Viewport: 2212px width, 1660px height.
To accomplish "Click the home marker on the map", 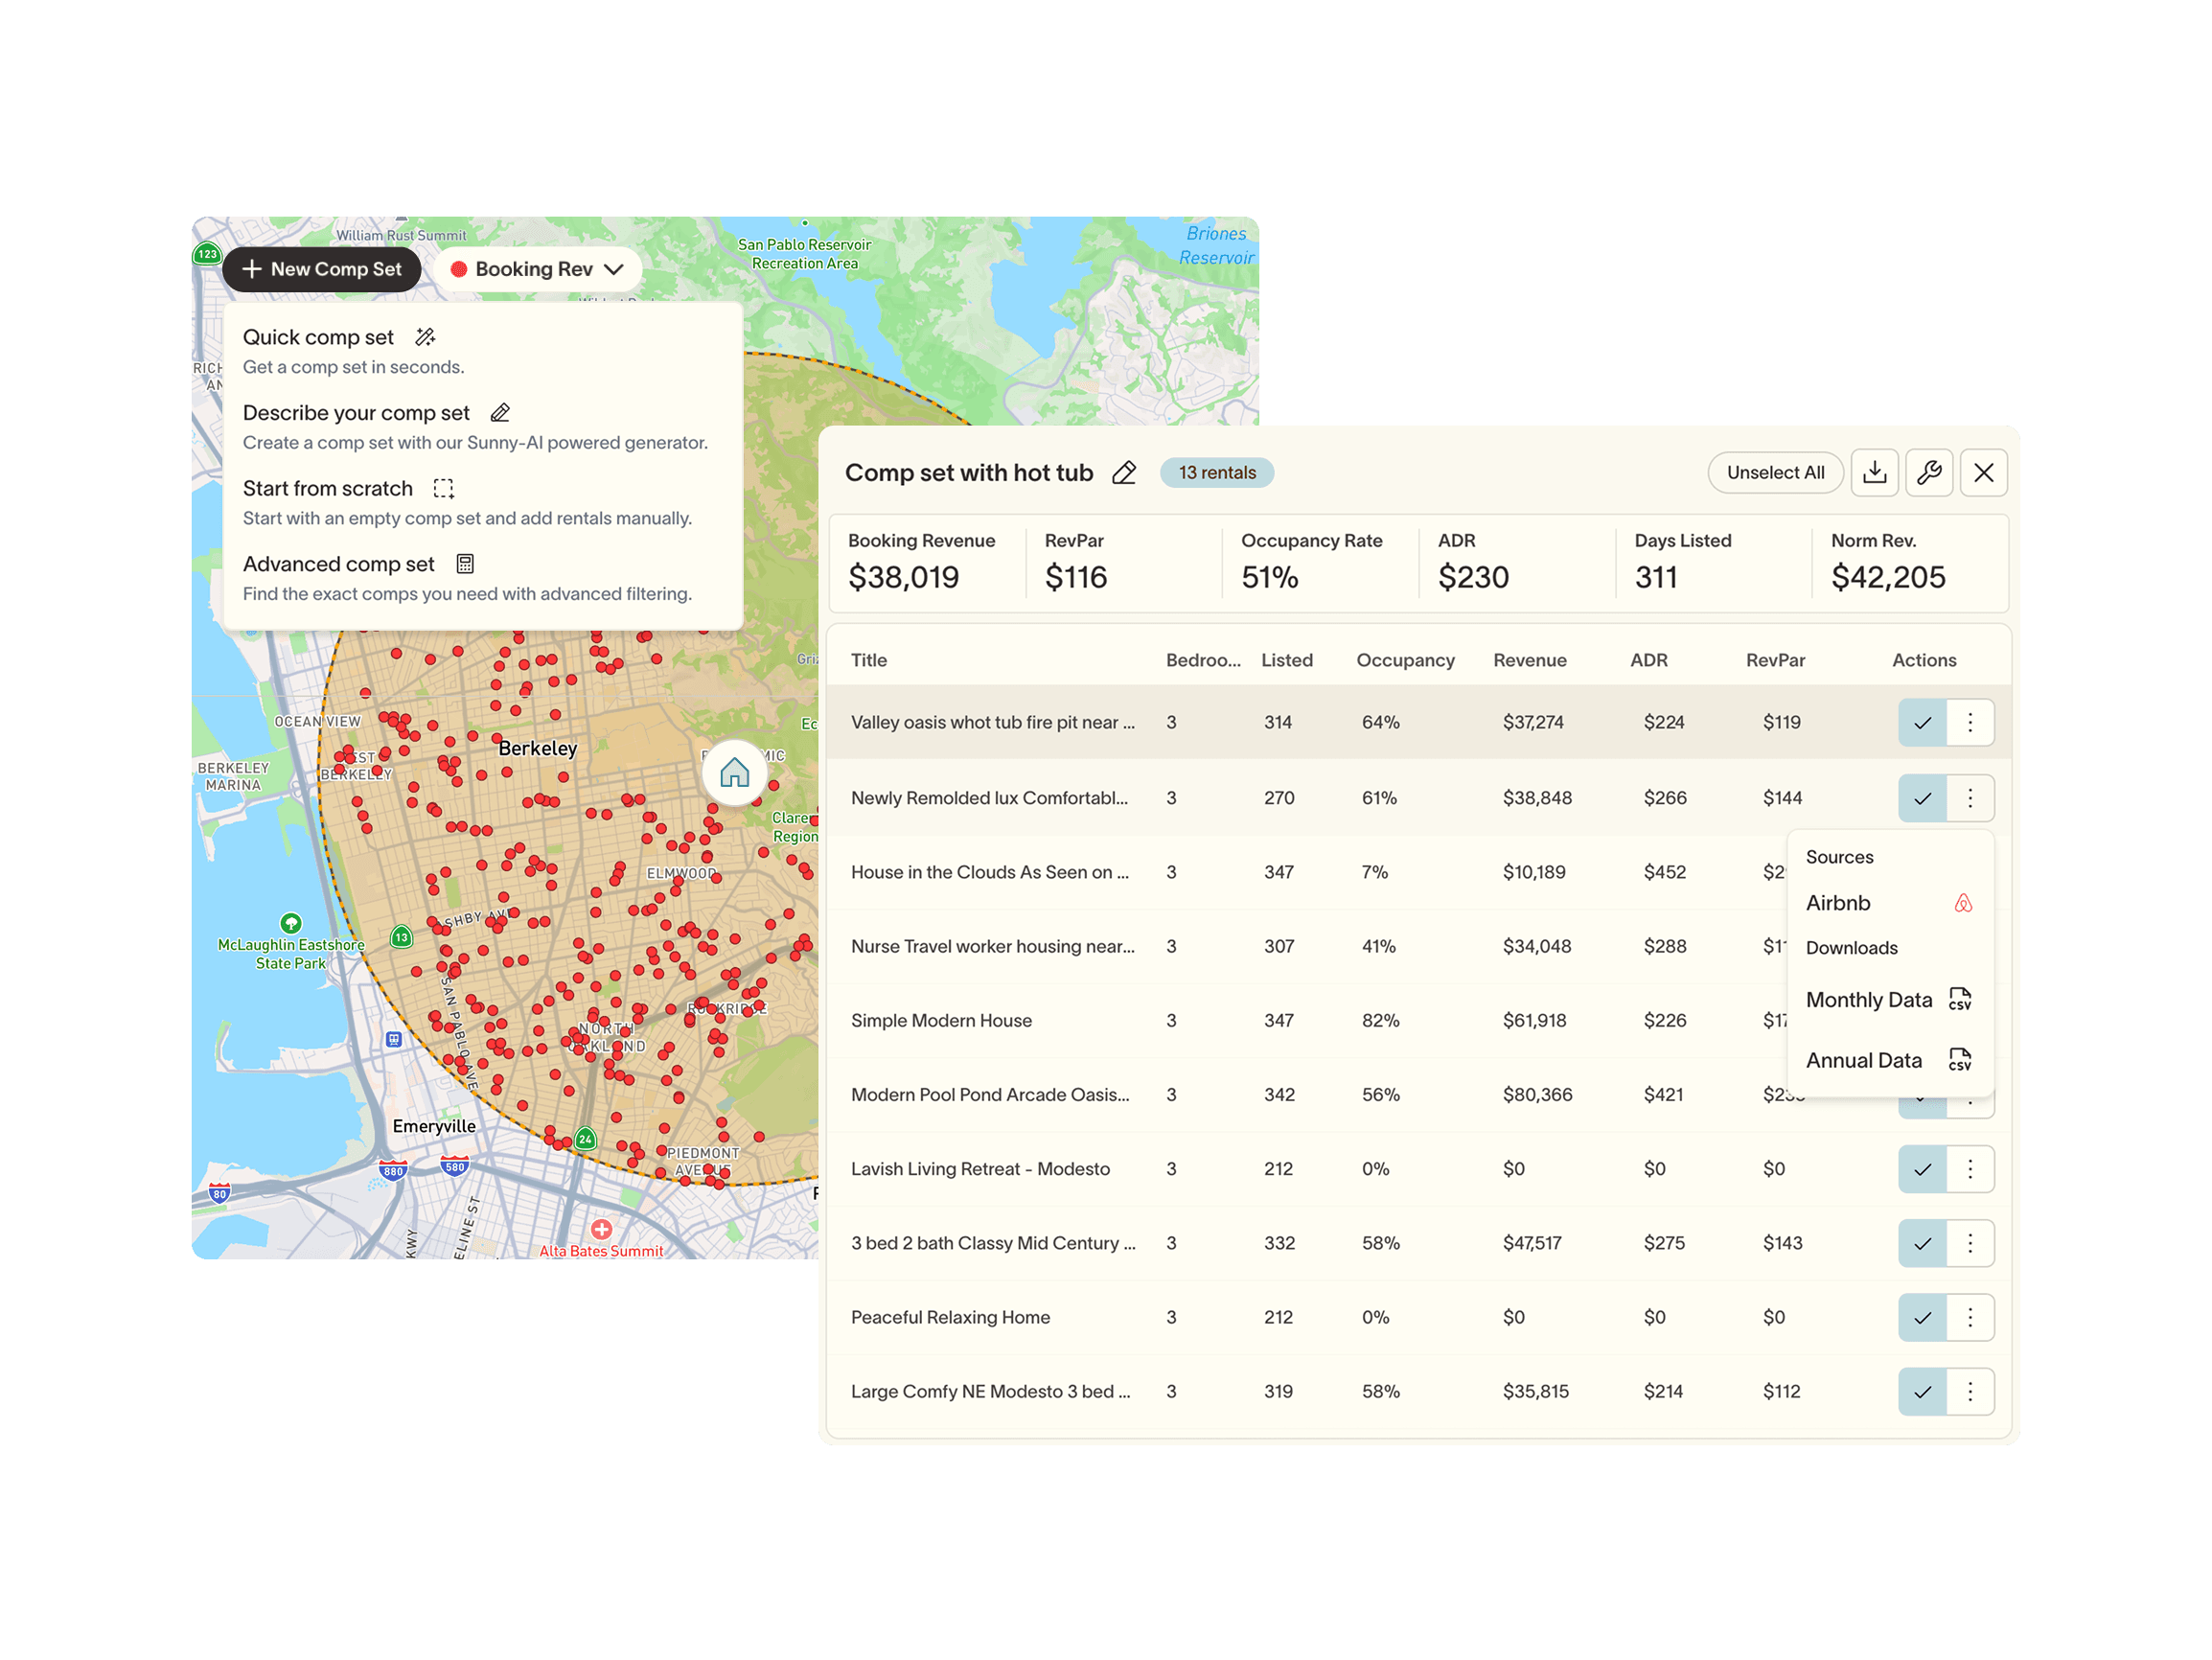I will 735,773.
